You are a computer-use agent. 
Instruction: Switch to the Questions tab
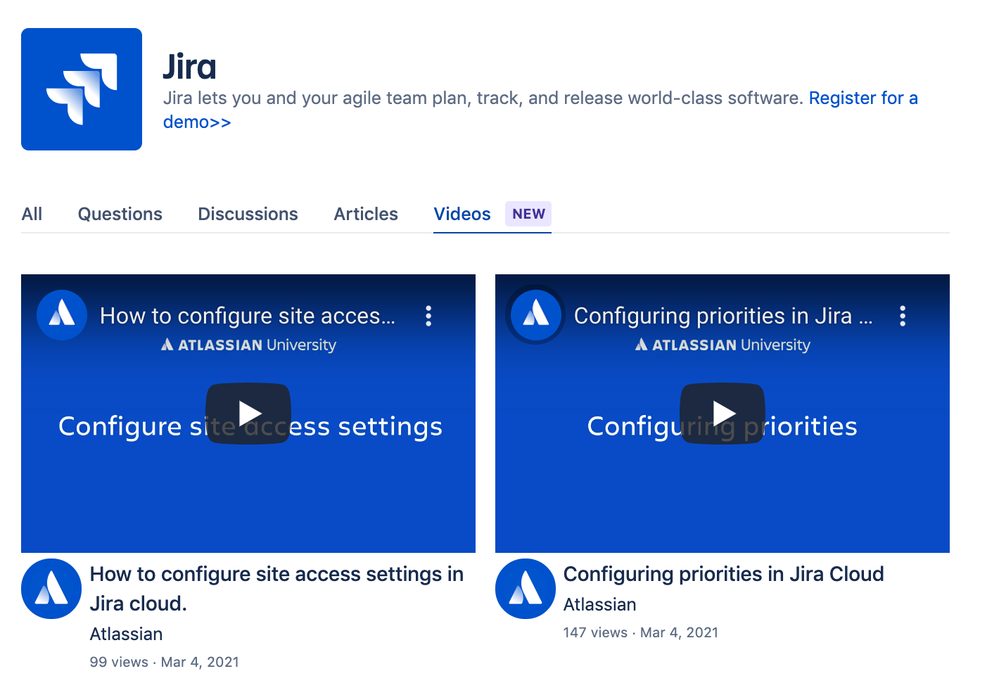coord(120,214)
